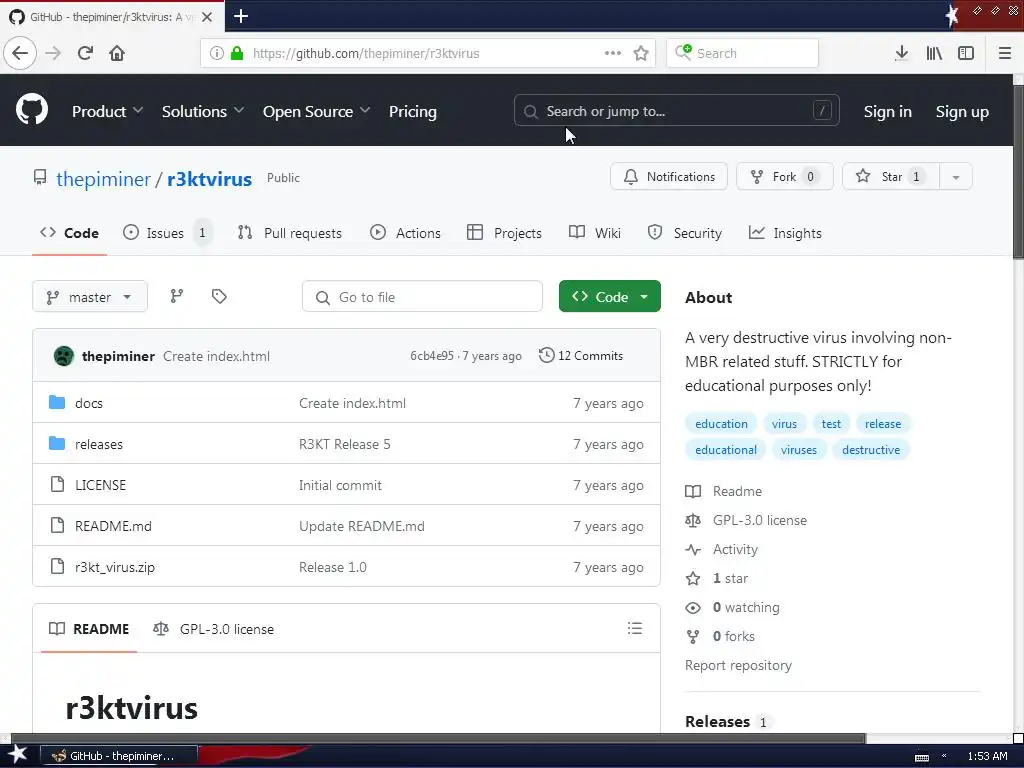1024x768 pixels.
Task: Click the GitHub octocat logo
Action: [32, 110]
